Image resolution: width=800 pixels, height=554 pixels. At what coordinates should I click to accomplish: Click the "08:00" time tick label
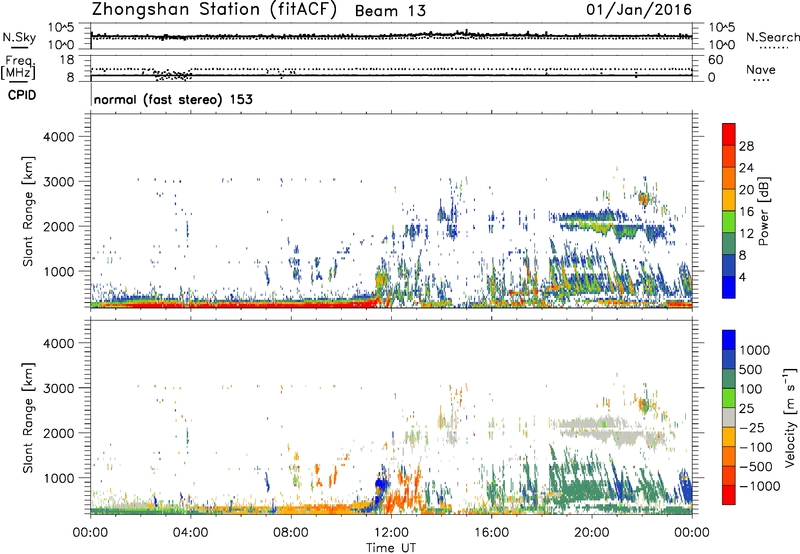[x=291, y=533]
